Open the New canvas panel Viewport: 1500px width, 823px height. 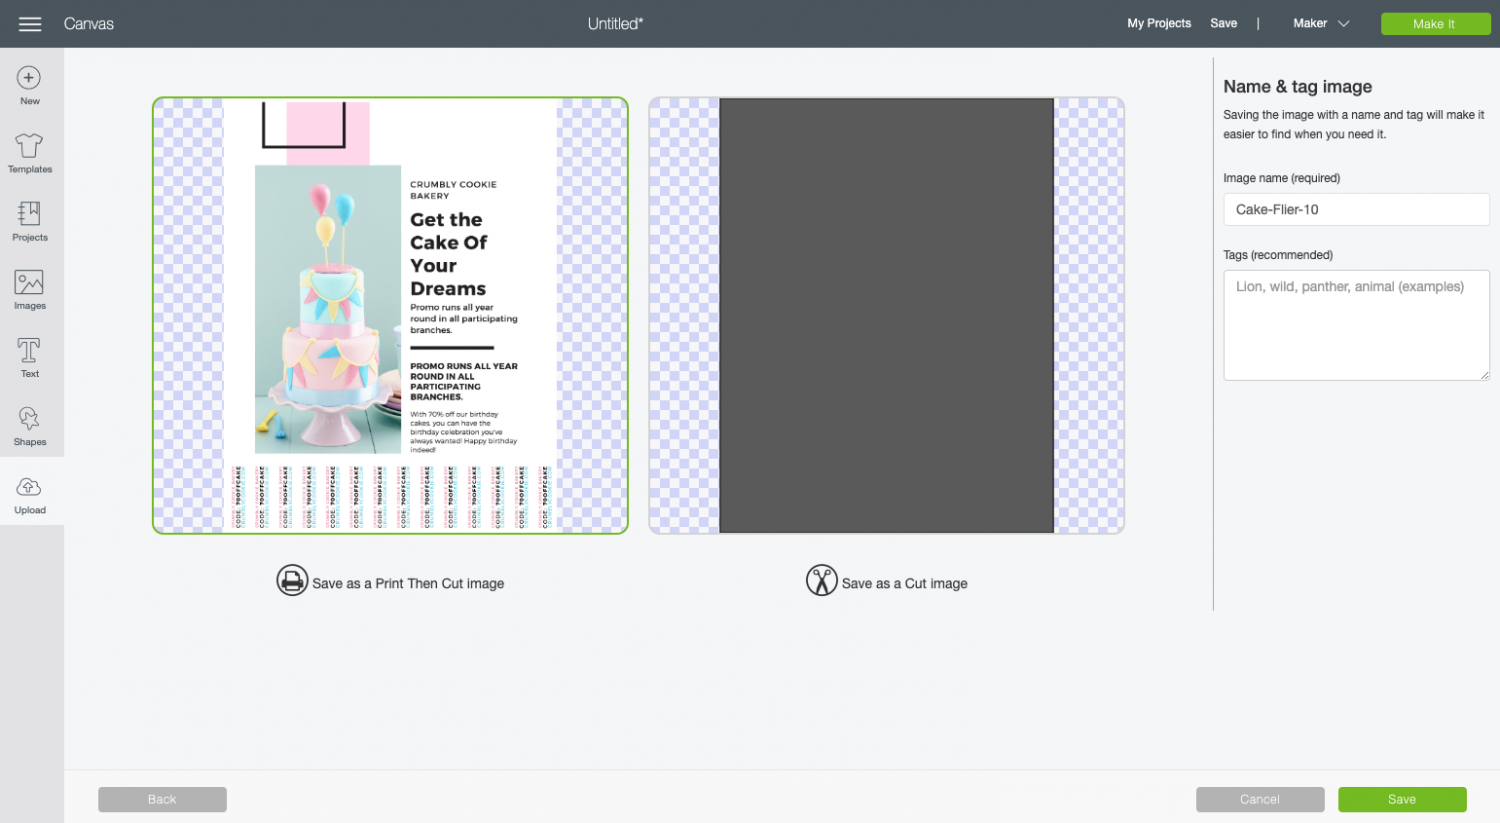[x=29, y=85]
